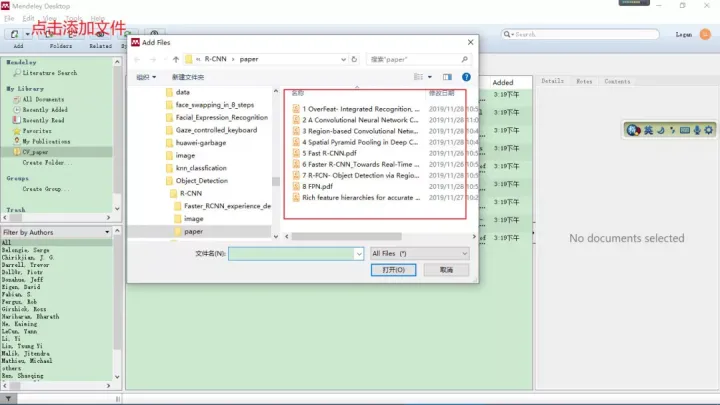Screen dimensions: 720x405
Task: Open the All Files (*) type dropdown
Action: 420,253
